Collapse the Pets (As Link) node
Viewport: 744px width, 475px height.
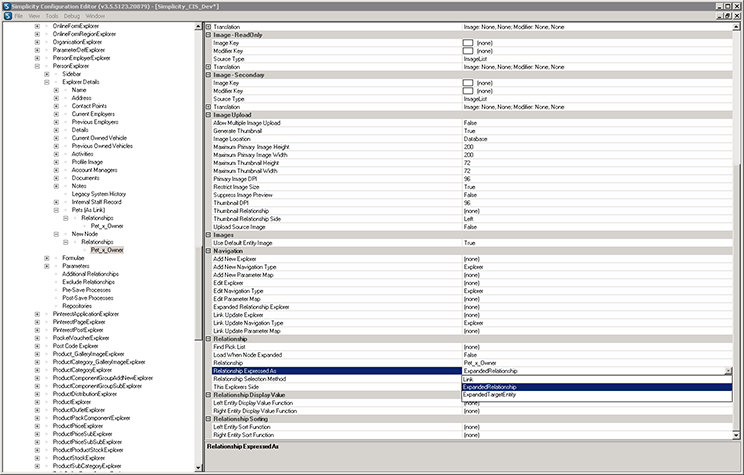[56, 210]
